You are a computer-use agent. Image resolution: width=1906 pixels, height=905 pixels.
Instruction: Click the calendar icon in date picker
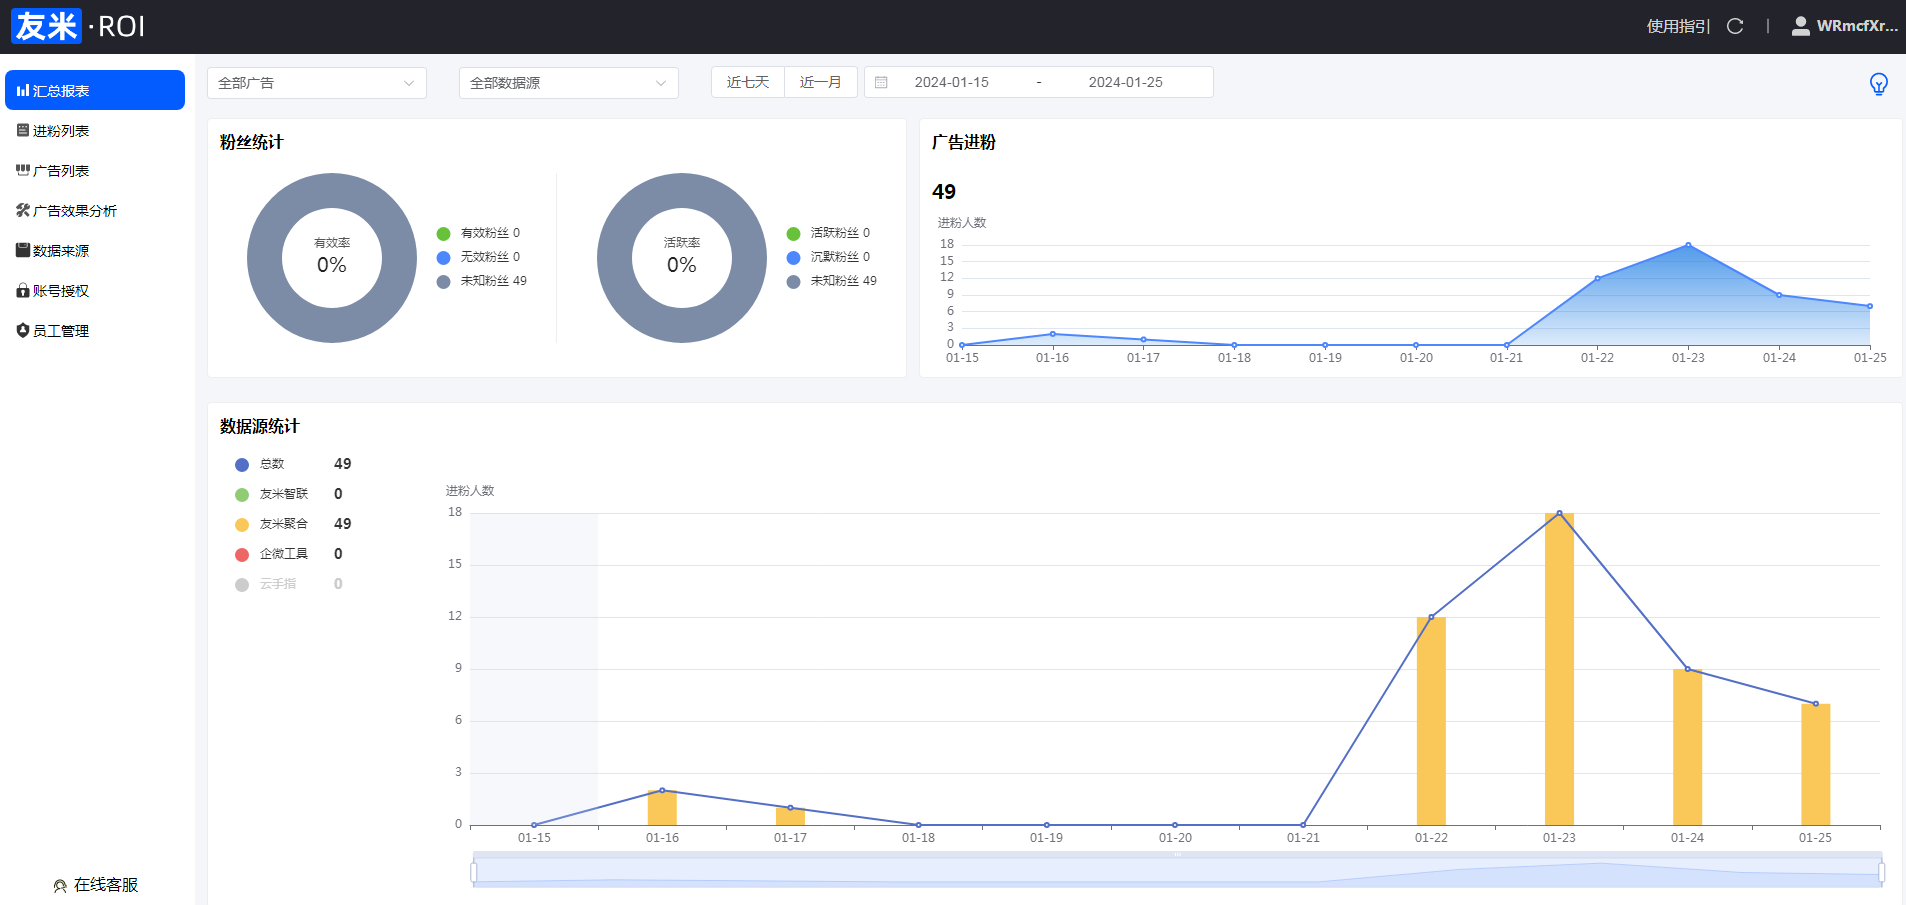point(881,82)
